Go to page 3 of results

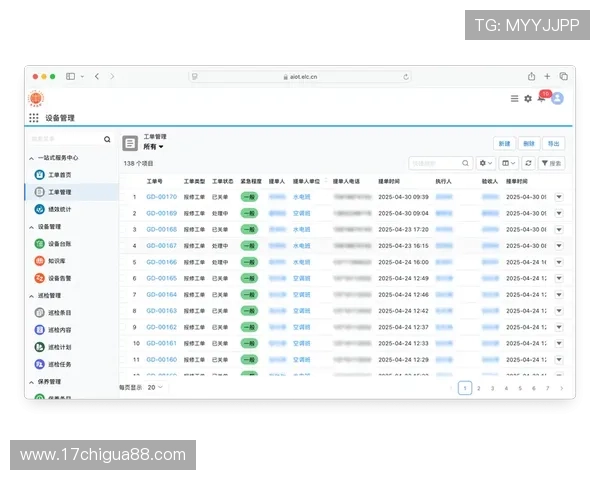click(x=492, y=388)
